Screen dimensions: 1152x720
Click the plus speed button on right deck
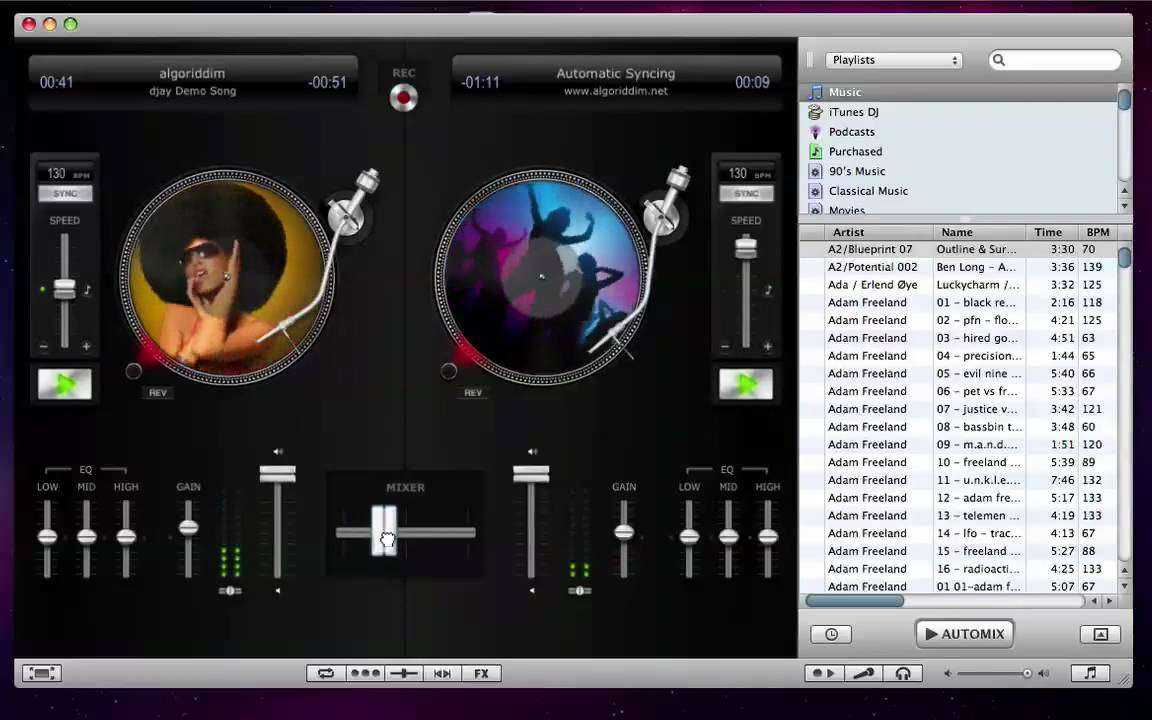pos(768,346)
